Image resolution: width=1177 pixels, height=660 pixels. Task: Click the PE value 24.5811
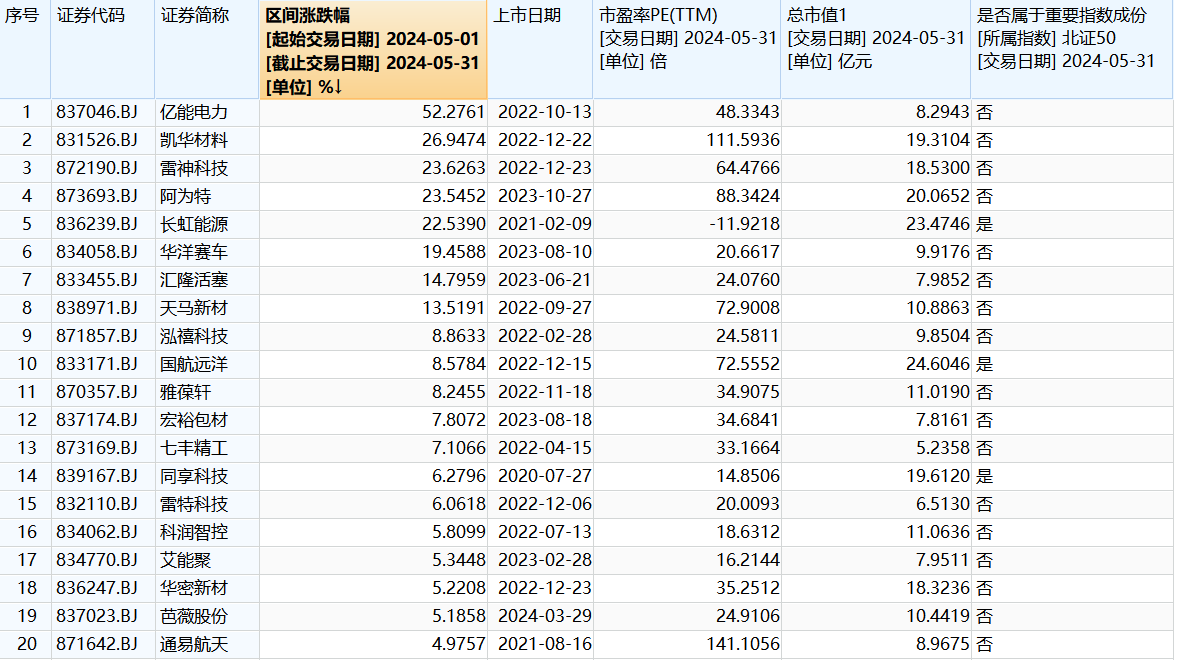[748, 336]
